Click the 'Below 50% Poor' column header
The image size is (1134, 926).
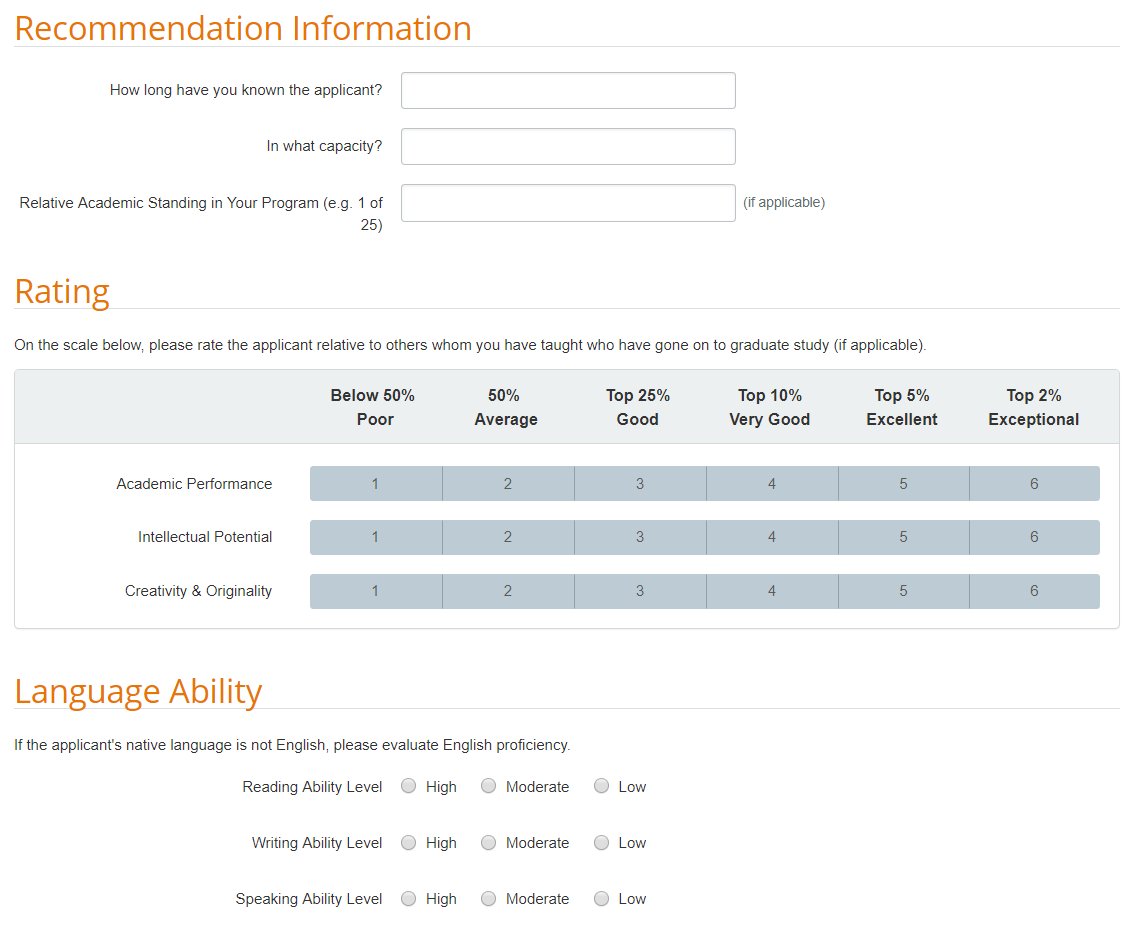click(373, 407)
